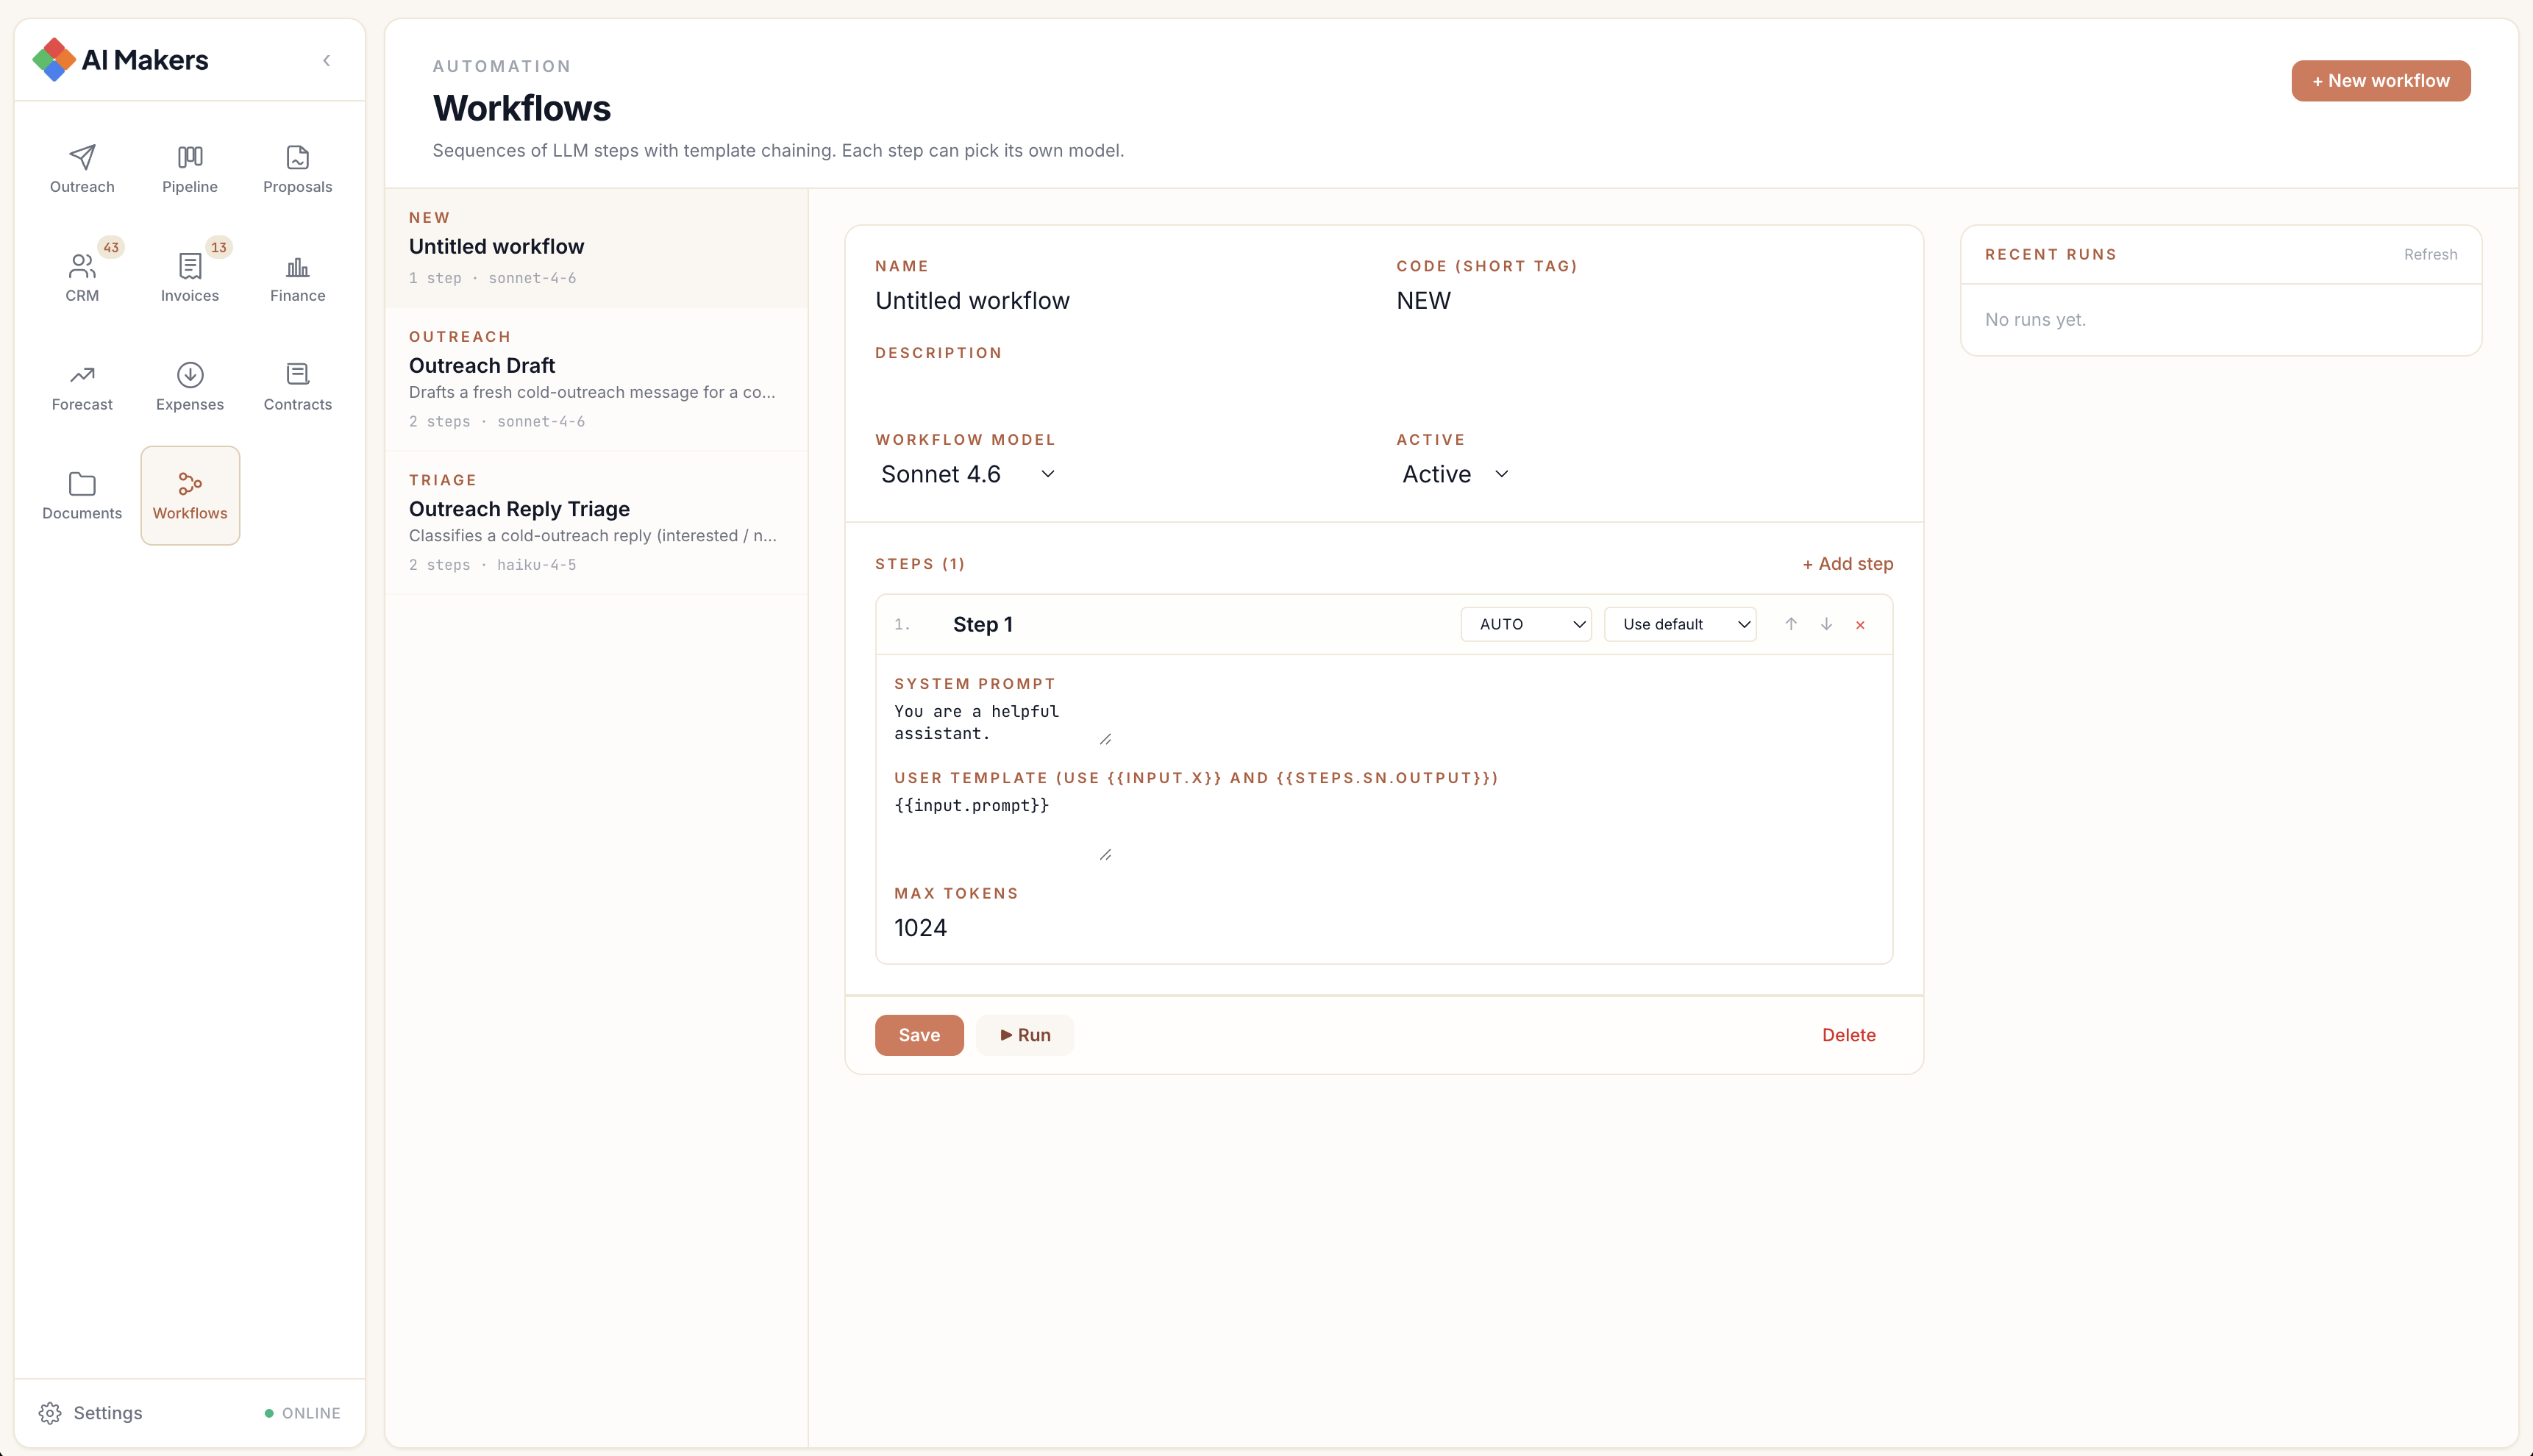Viewport: 2533px width, 1456px height.
Task: Click the 'RECENT RUNS' heading
Action: (2051, 255)
